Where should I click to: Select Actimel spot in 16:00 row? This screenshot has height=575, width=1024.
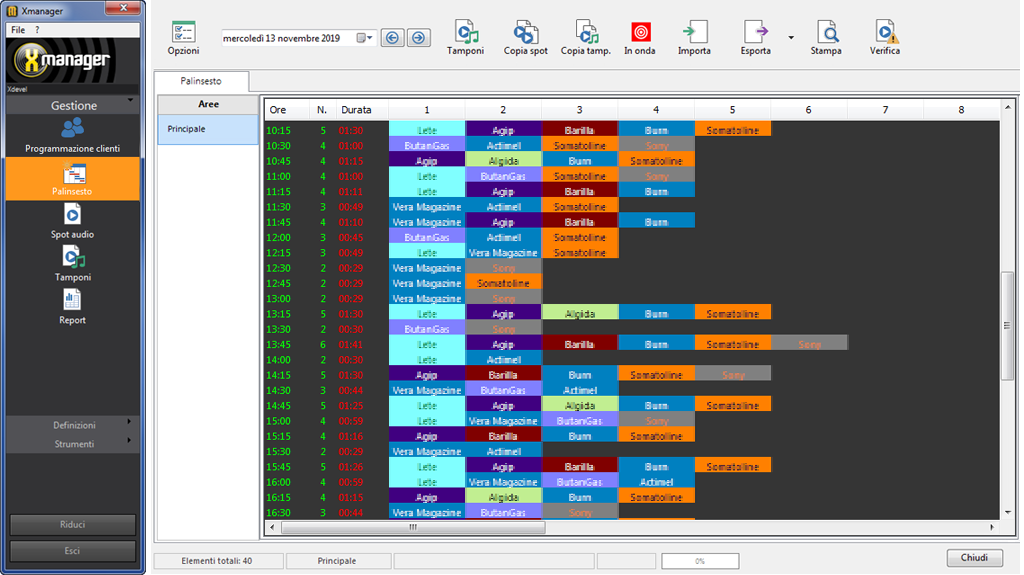[656, 482]
